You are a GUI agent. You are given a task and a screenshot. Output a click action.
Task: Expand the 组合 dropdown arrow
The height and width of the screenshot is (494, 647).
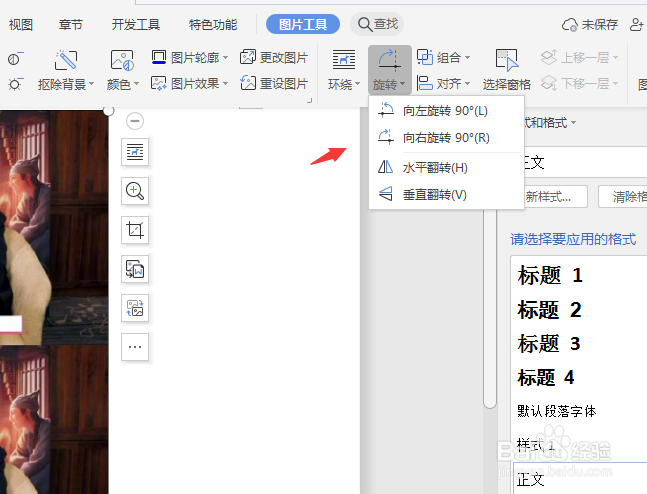click(x=467, y=57)
